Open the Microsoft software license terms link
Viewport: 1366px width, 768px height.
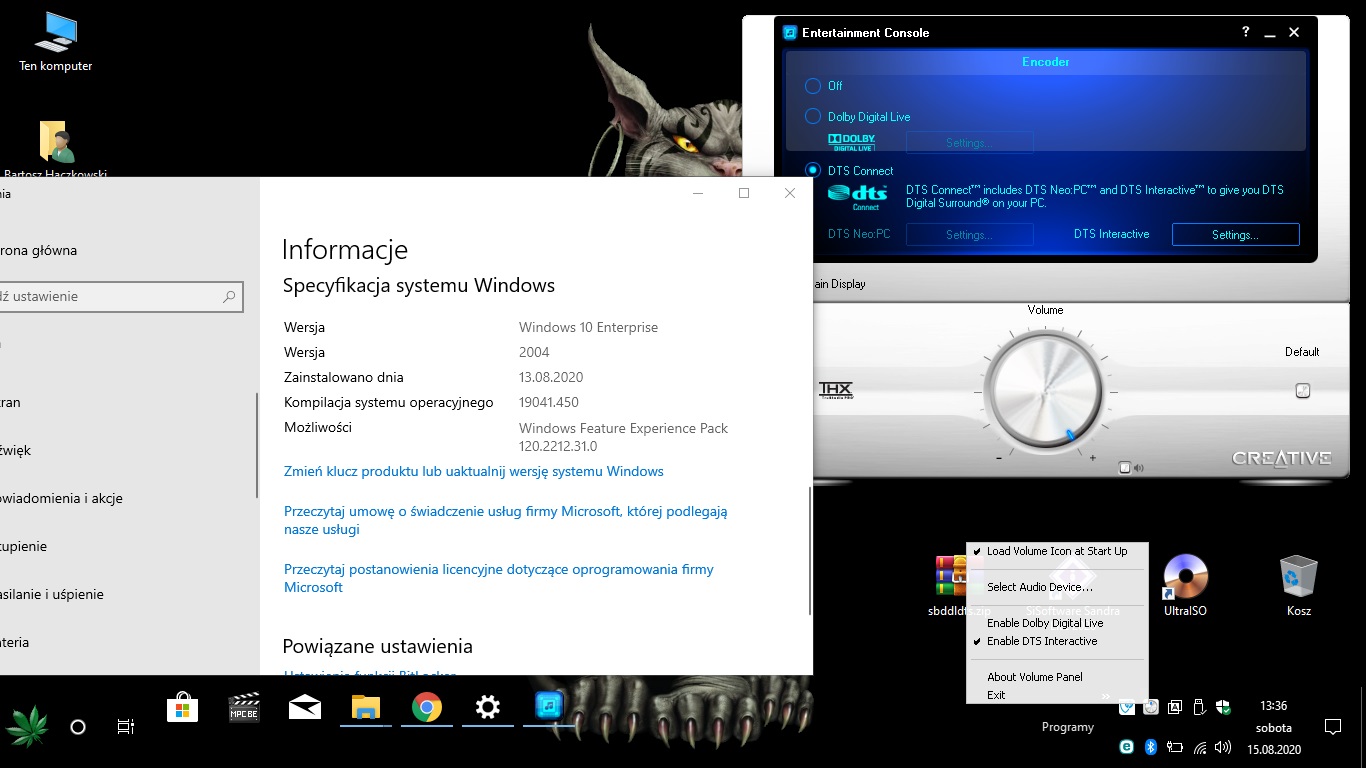499,578
